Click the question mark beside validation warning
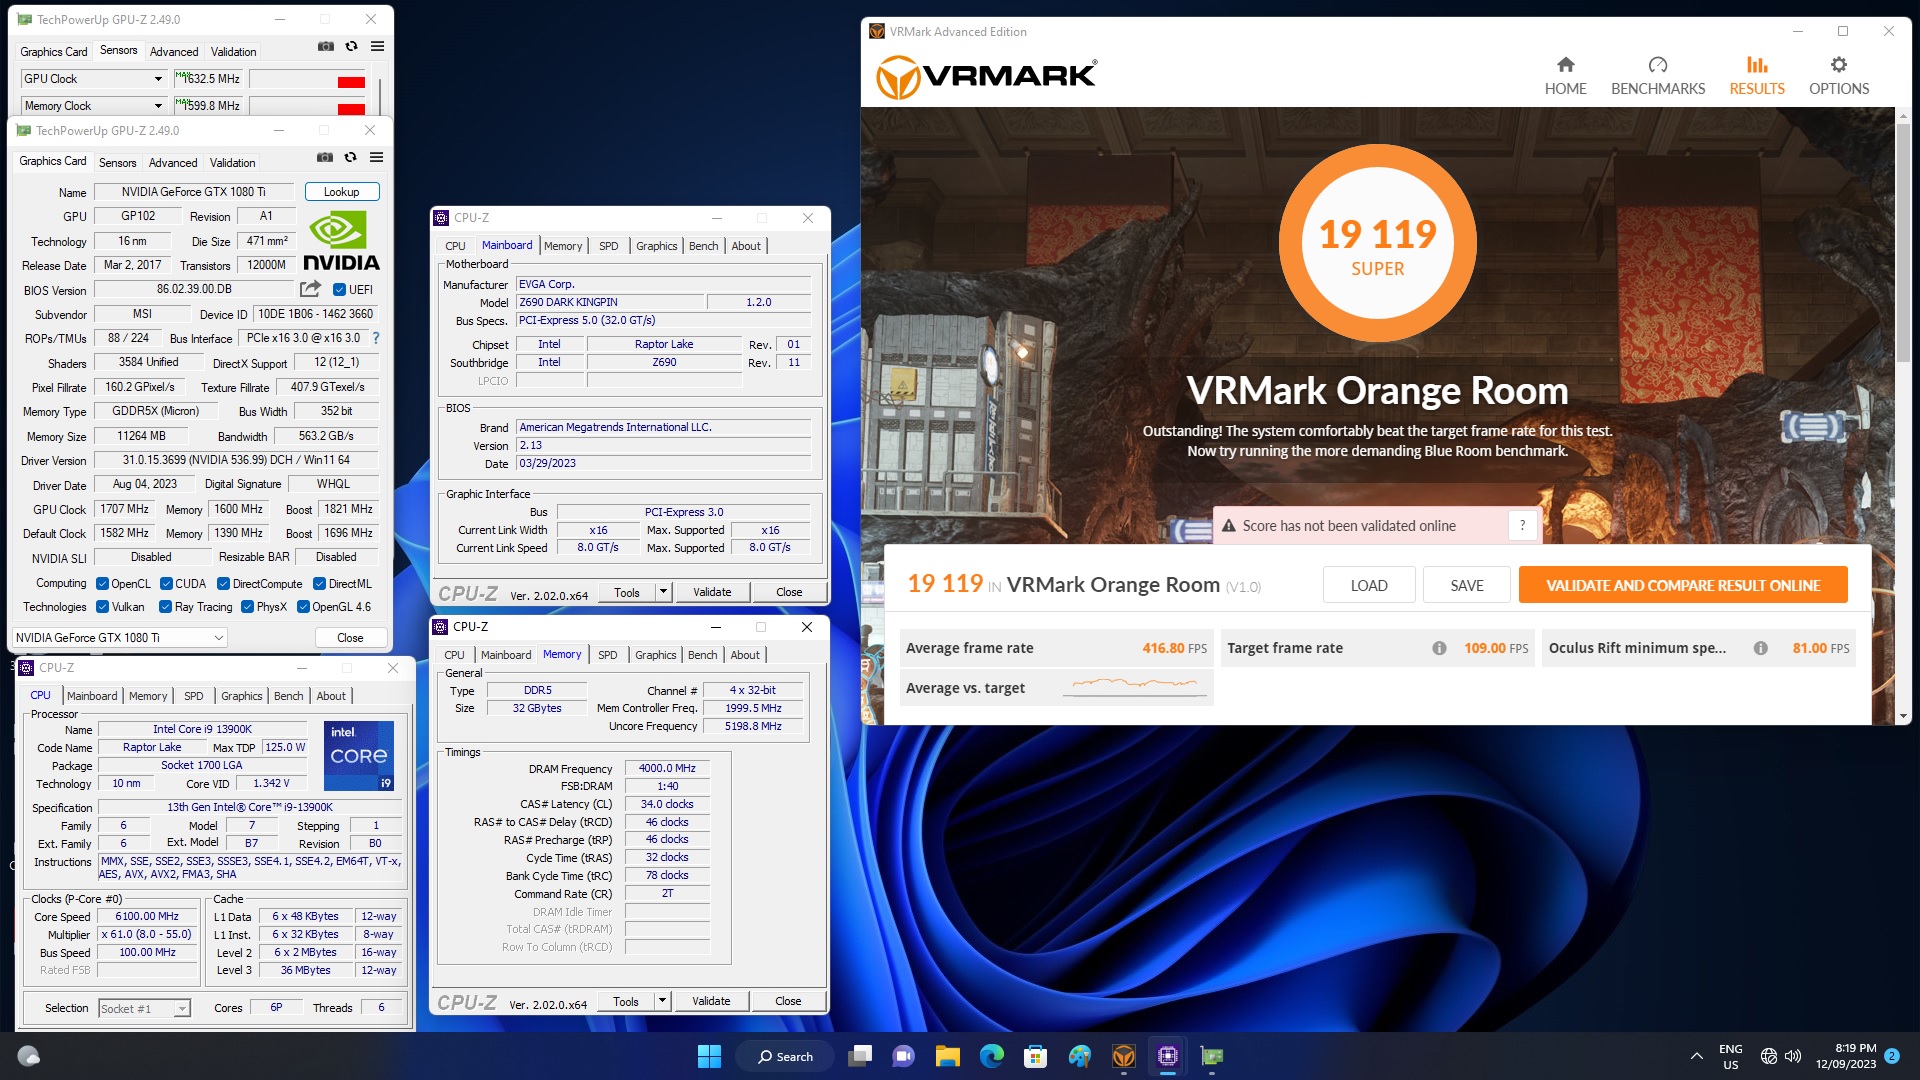This screenshot has width=1920, height=1080. coord(1522,526)
